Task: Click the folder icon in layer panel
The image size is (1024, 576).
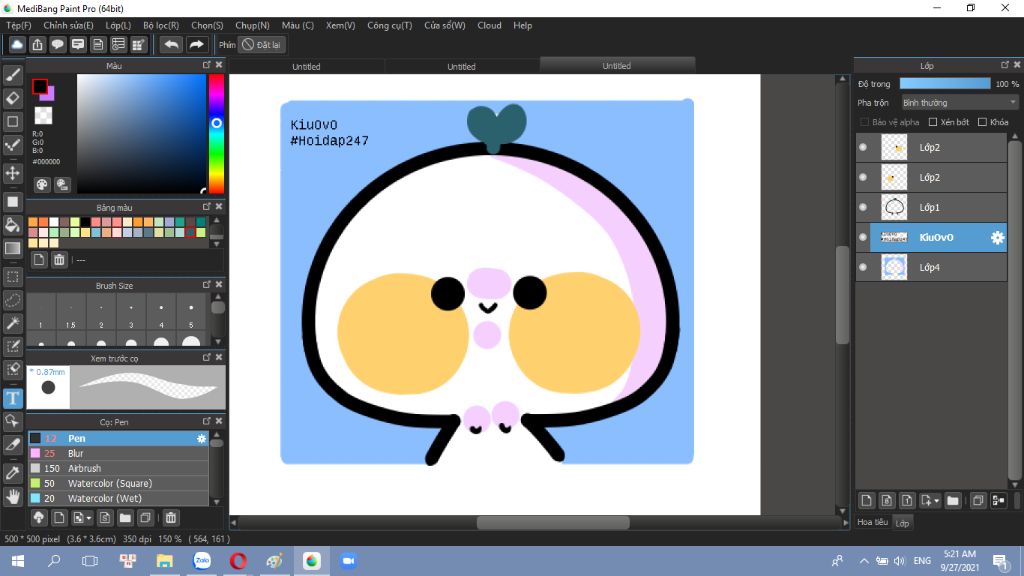Action: click(953, 501)
